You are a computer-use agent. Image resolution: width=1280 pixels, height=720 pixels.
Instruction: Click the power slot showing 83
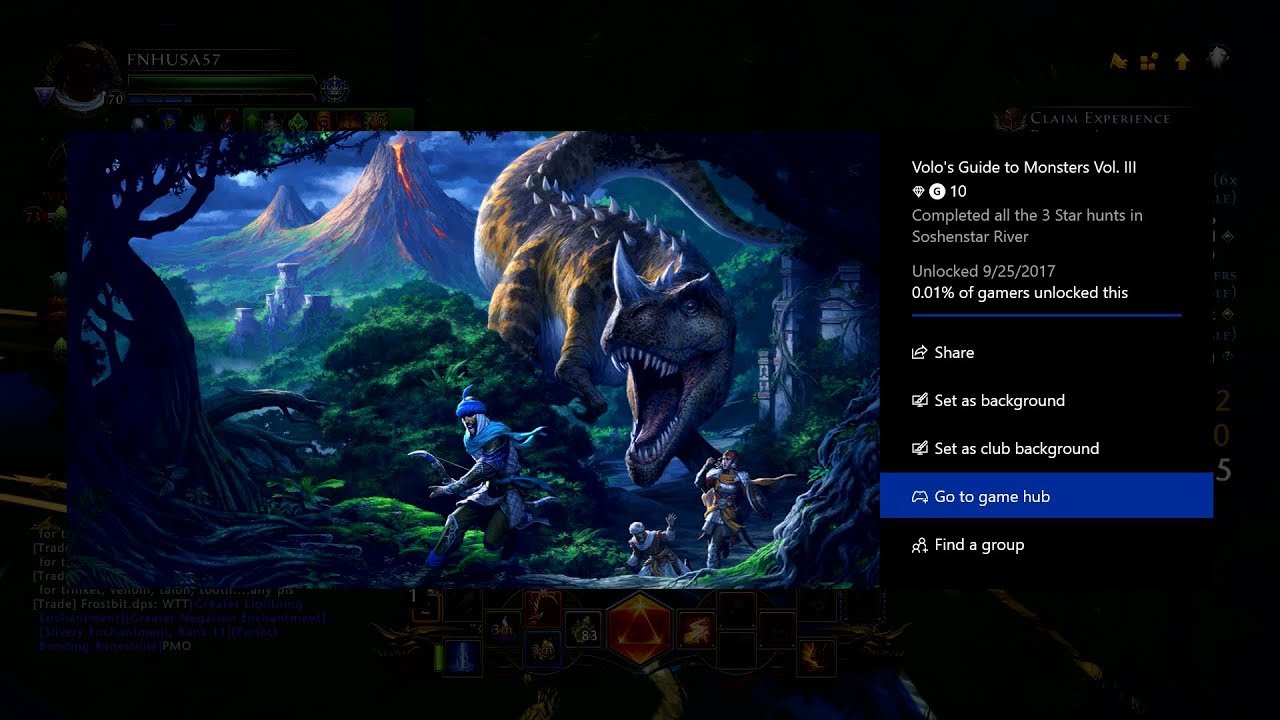pyautogui.click(x=583, y=629)
